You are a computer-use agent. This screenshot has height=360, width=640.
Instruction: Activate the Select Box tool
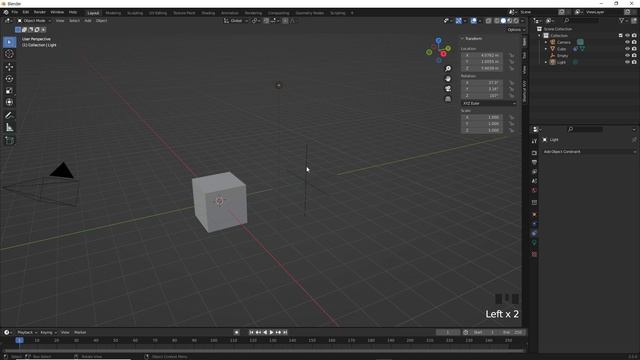click(9, 42)
